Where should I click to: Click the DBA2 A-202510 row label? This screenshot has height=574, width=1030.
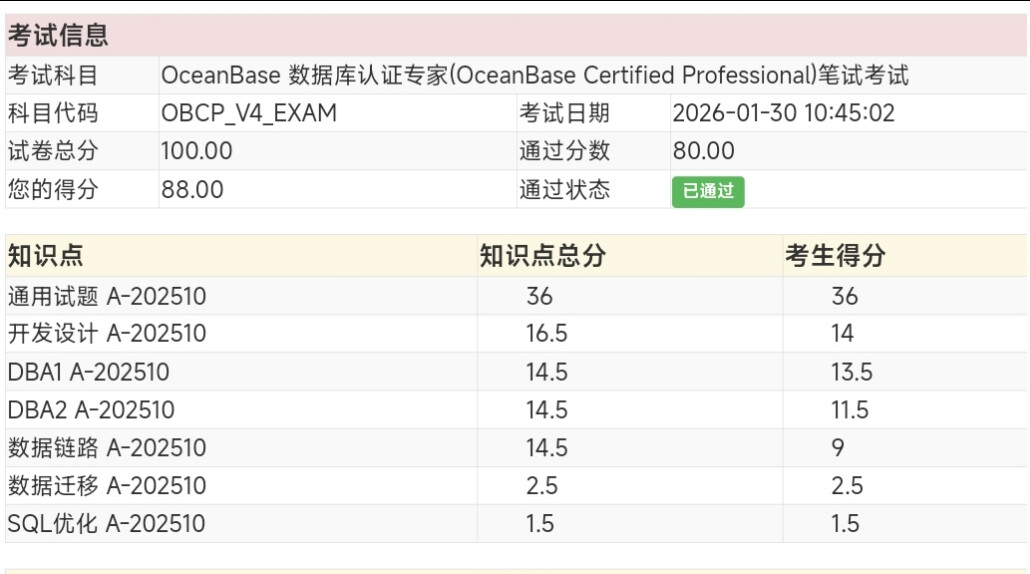(91, 410)
